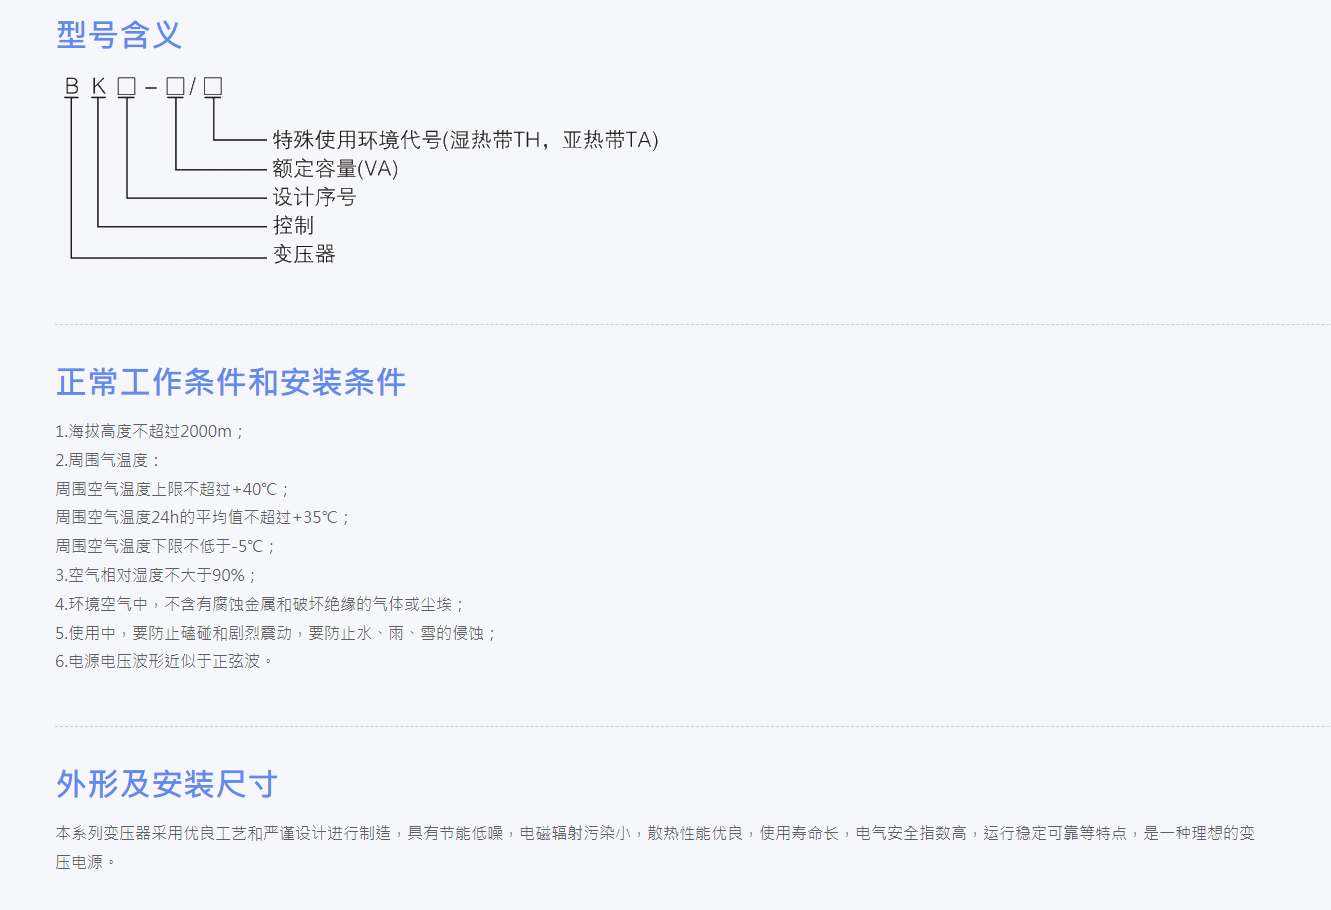Click the line about 海拔高度不超过2000m
Image resolution: width=1331 pixels, height=910 pixels.
tap(150, 432)
